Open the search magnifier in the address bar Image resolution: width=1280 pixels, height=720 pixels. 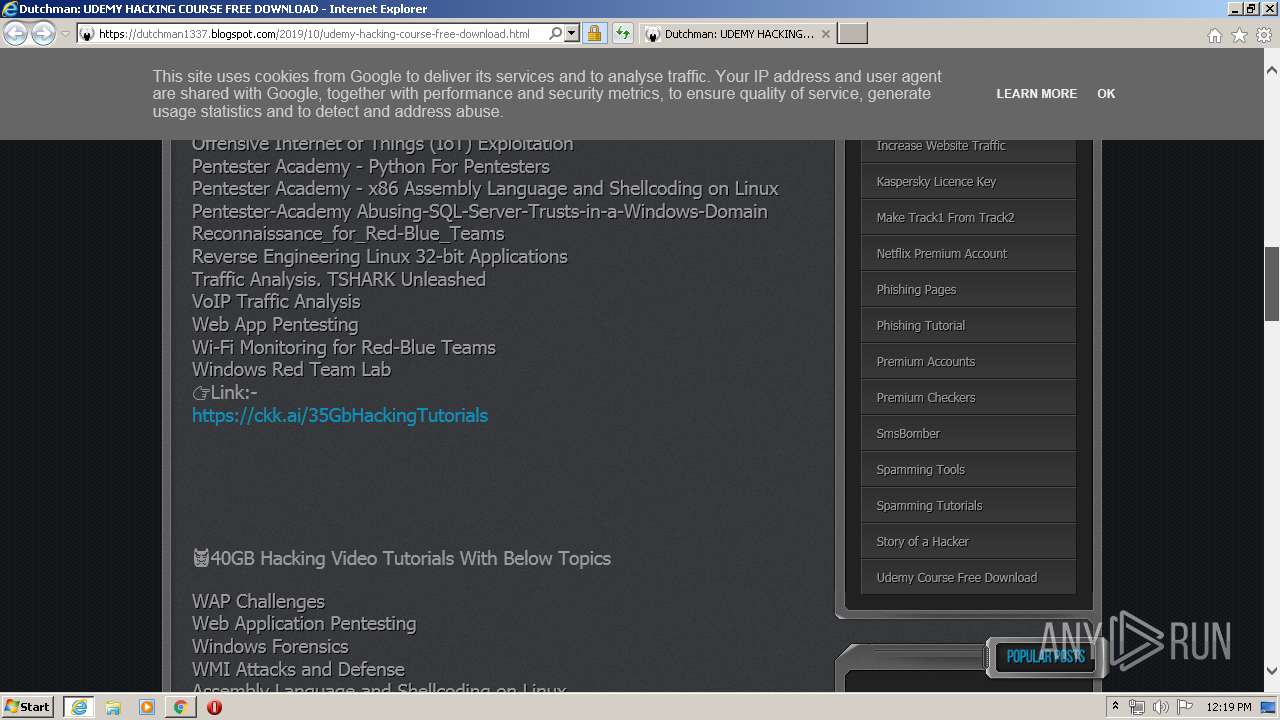(556, 33)
